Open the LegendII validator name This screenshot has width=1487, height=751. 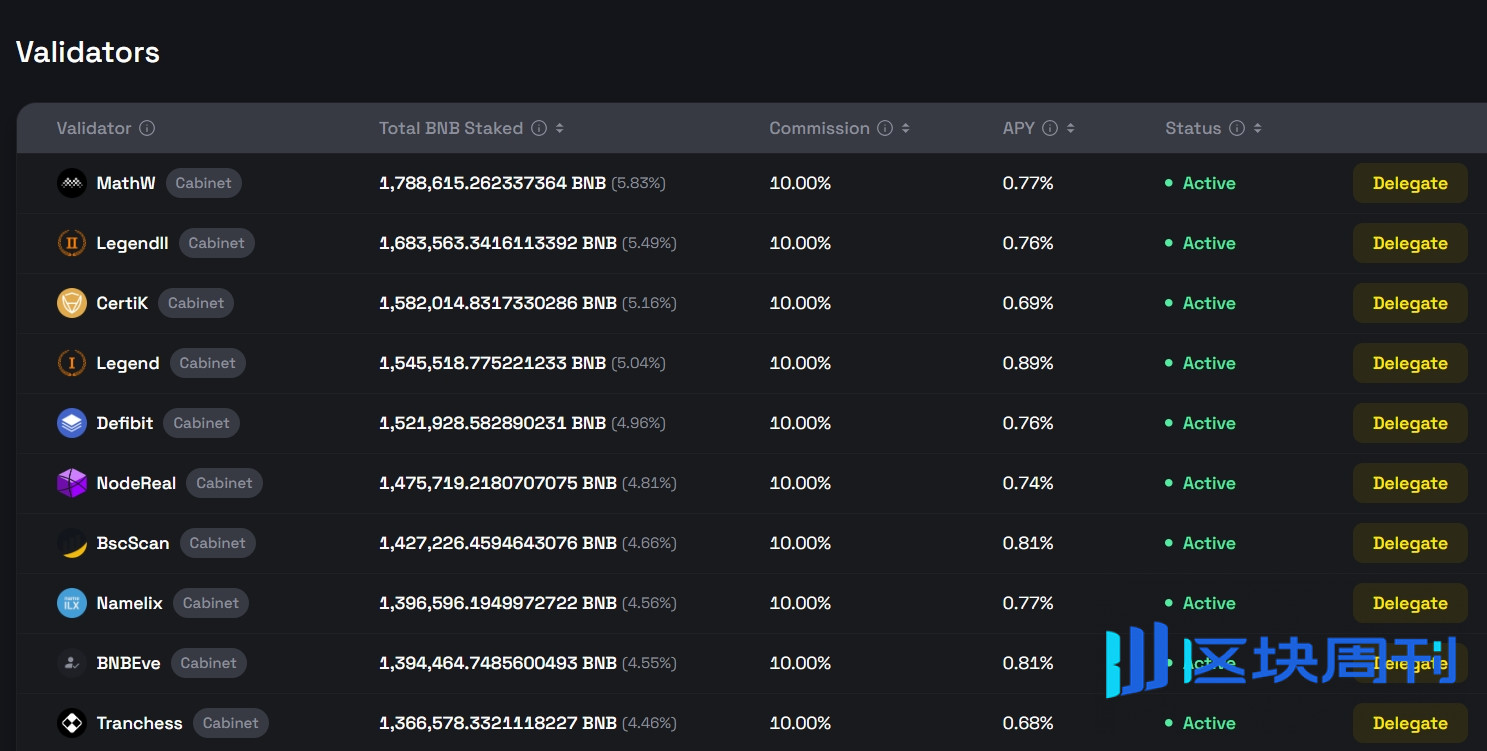pos(132,243)
